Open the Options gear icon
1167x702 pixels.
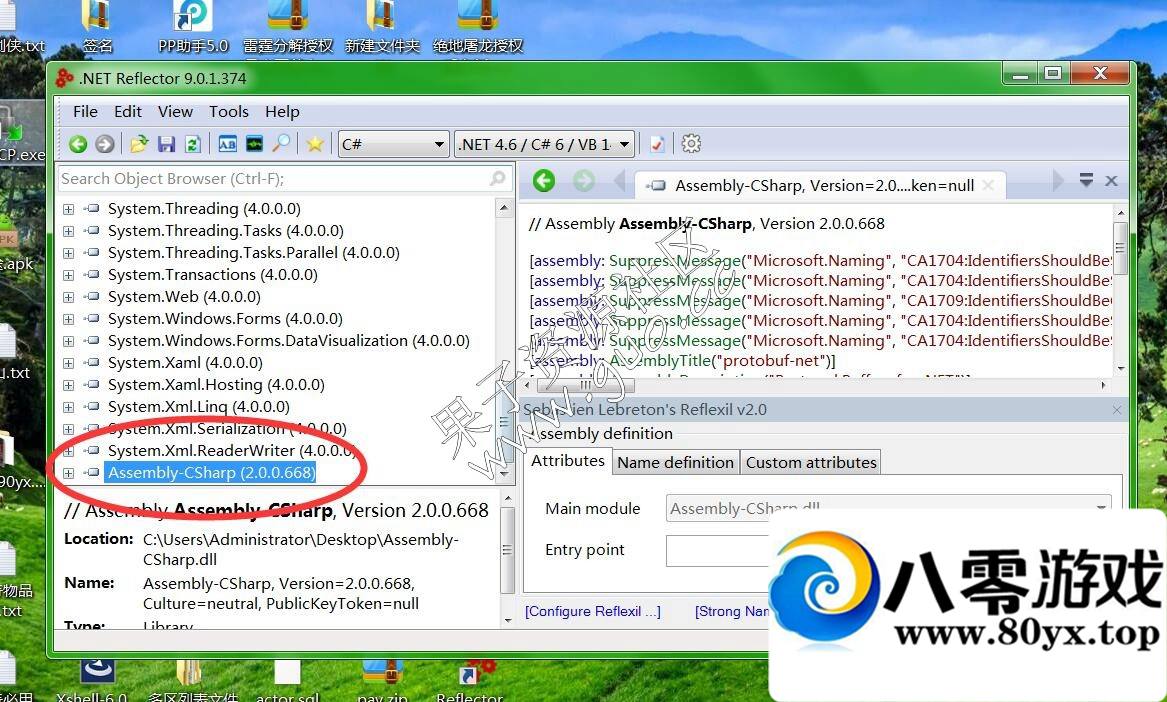691,144
